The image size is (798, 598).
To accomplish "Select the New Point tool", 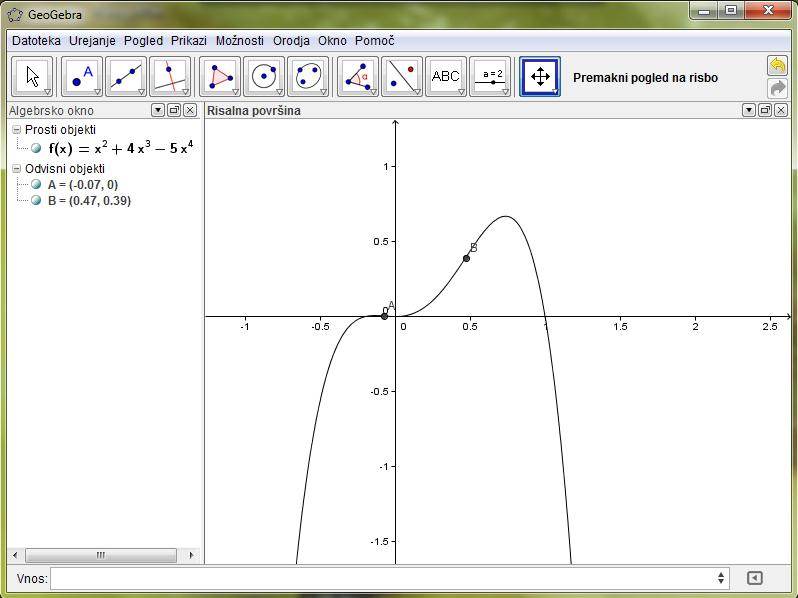I will pos(82,76).
